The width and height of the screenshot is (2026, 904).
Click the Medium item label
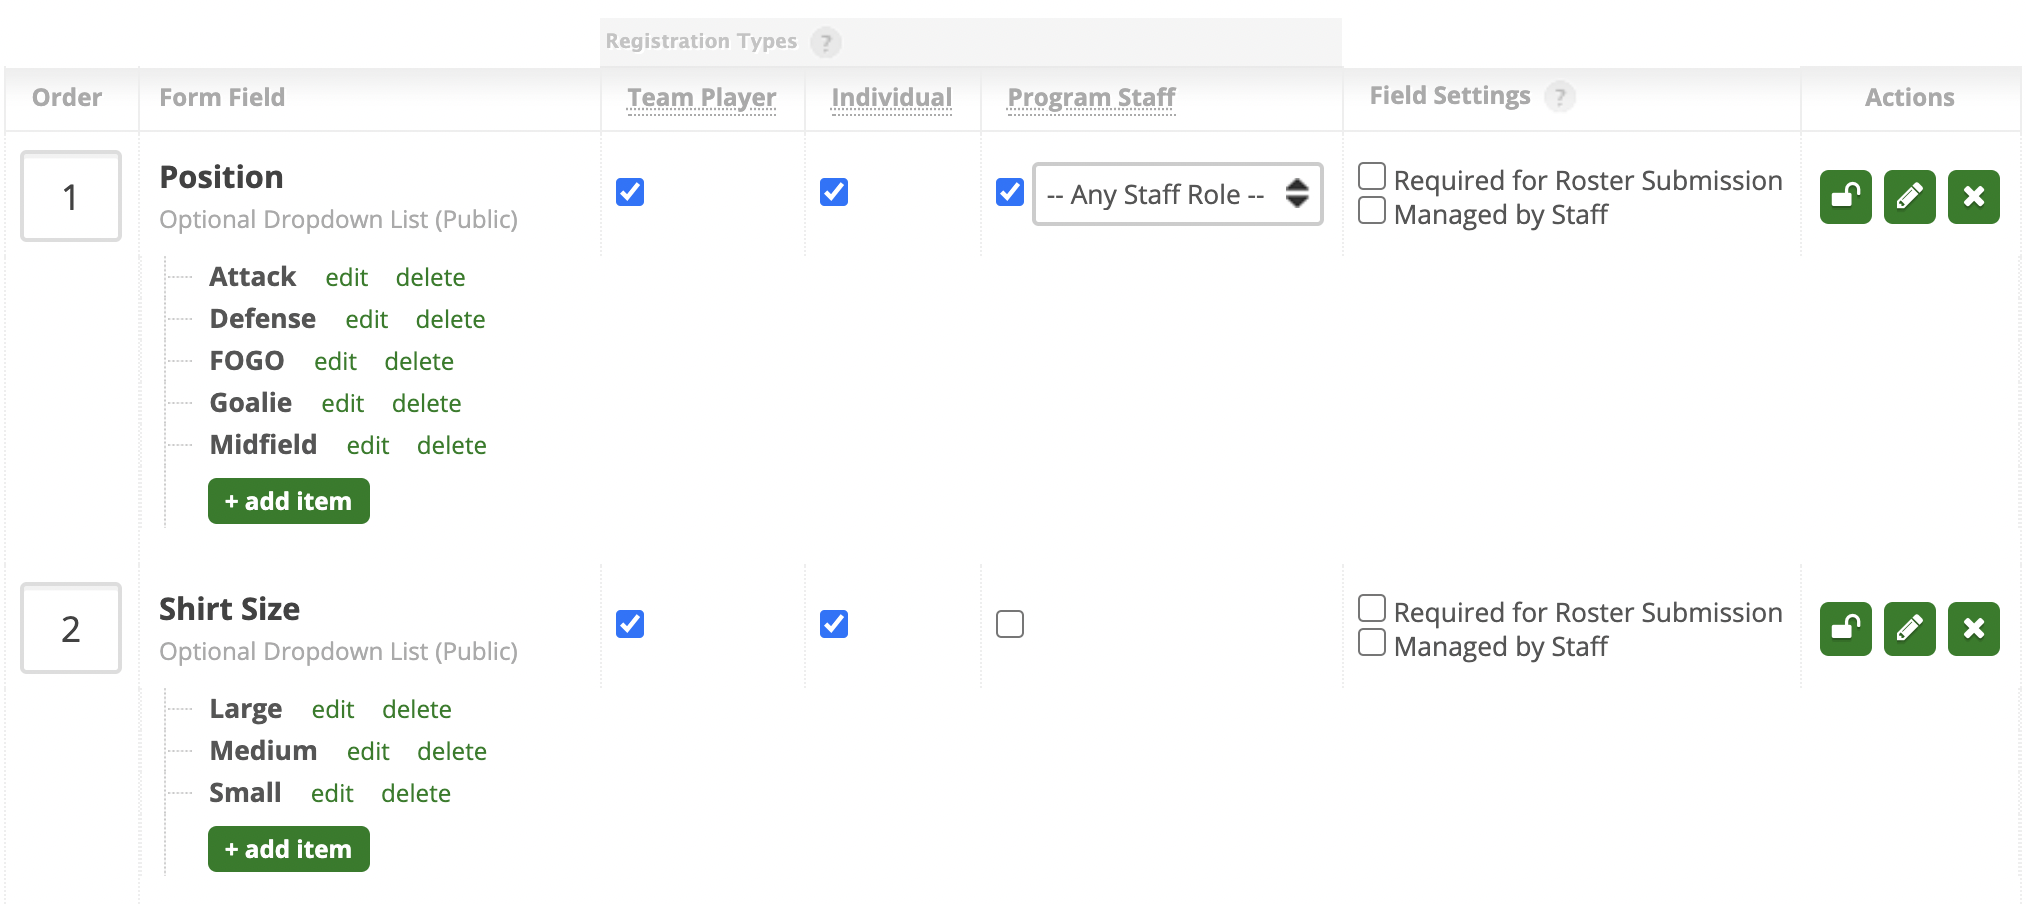(264, 751)
